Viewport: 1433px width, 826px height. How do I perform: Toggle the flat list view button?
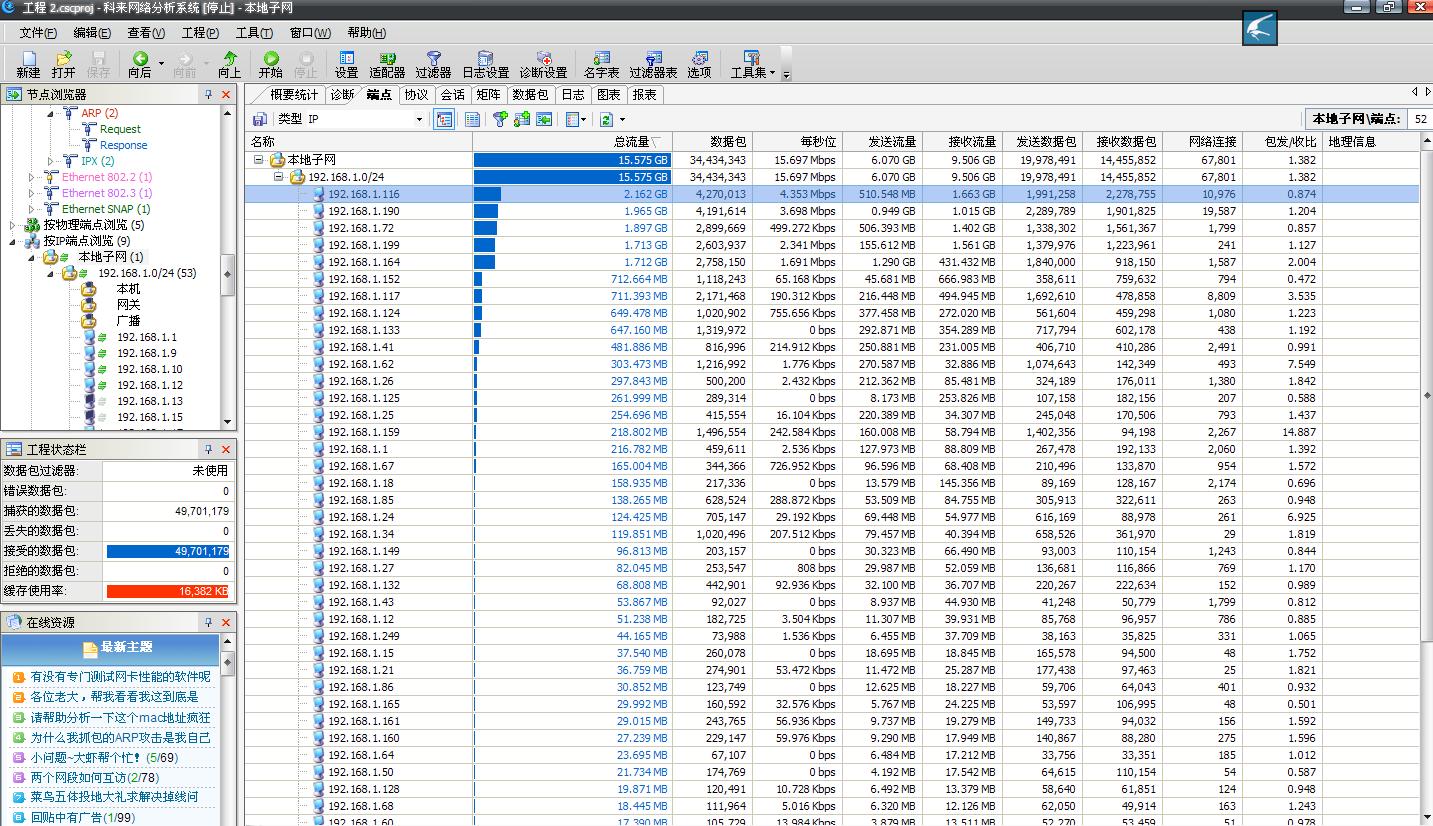(x=472, y=119)
